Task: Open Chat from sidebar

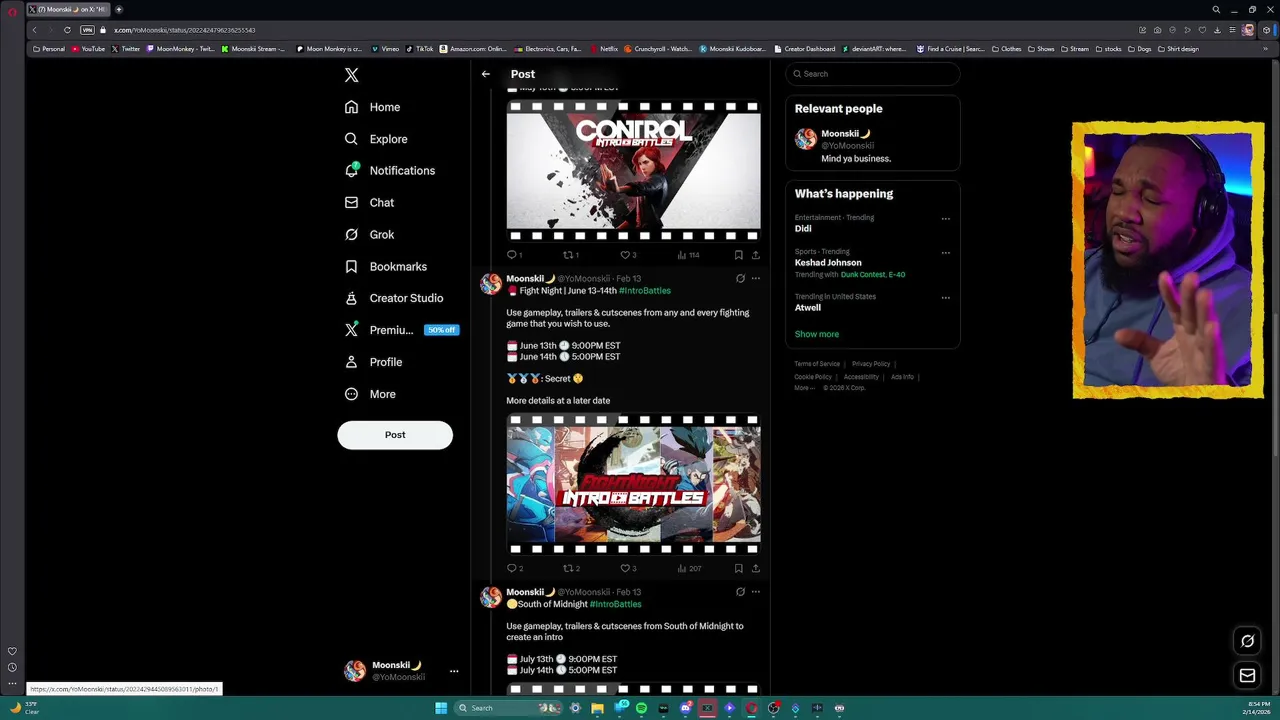Action: (369, 203)
